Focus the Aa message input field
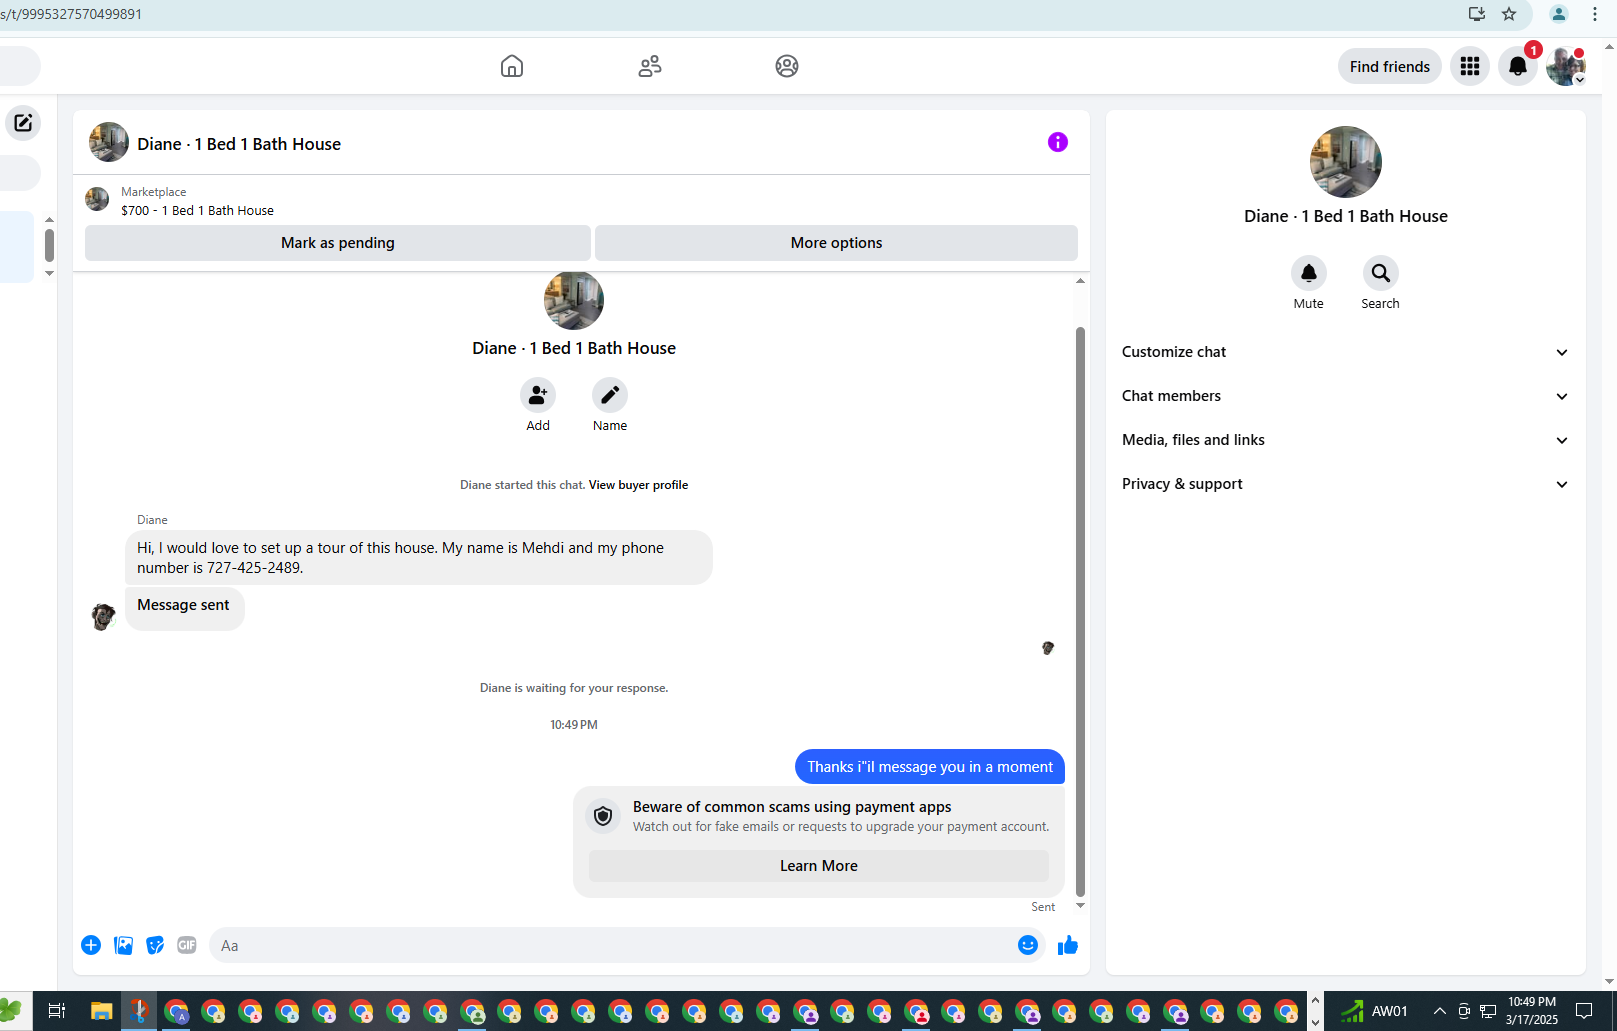The width and height of the screenshot is (1617, 1031). [x=612, y=945]
